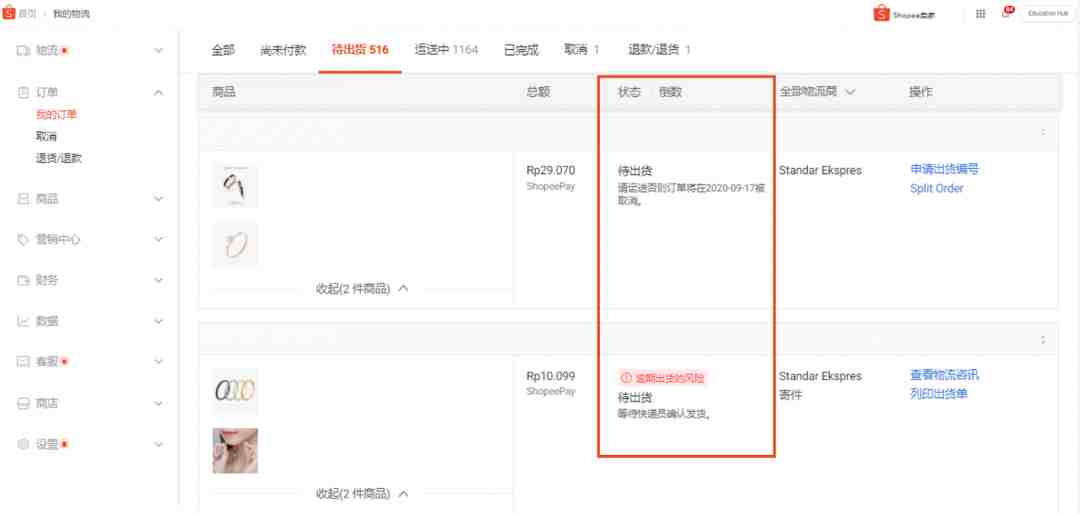Expand the 数据 sidebar section chevron
The height and width of the screenshot is (513, 1080).
[x=158, y=321]
